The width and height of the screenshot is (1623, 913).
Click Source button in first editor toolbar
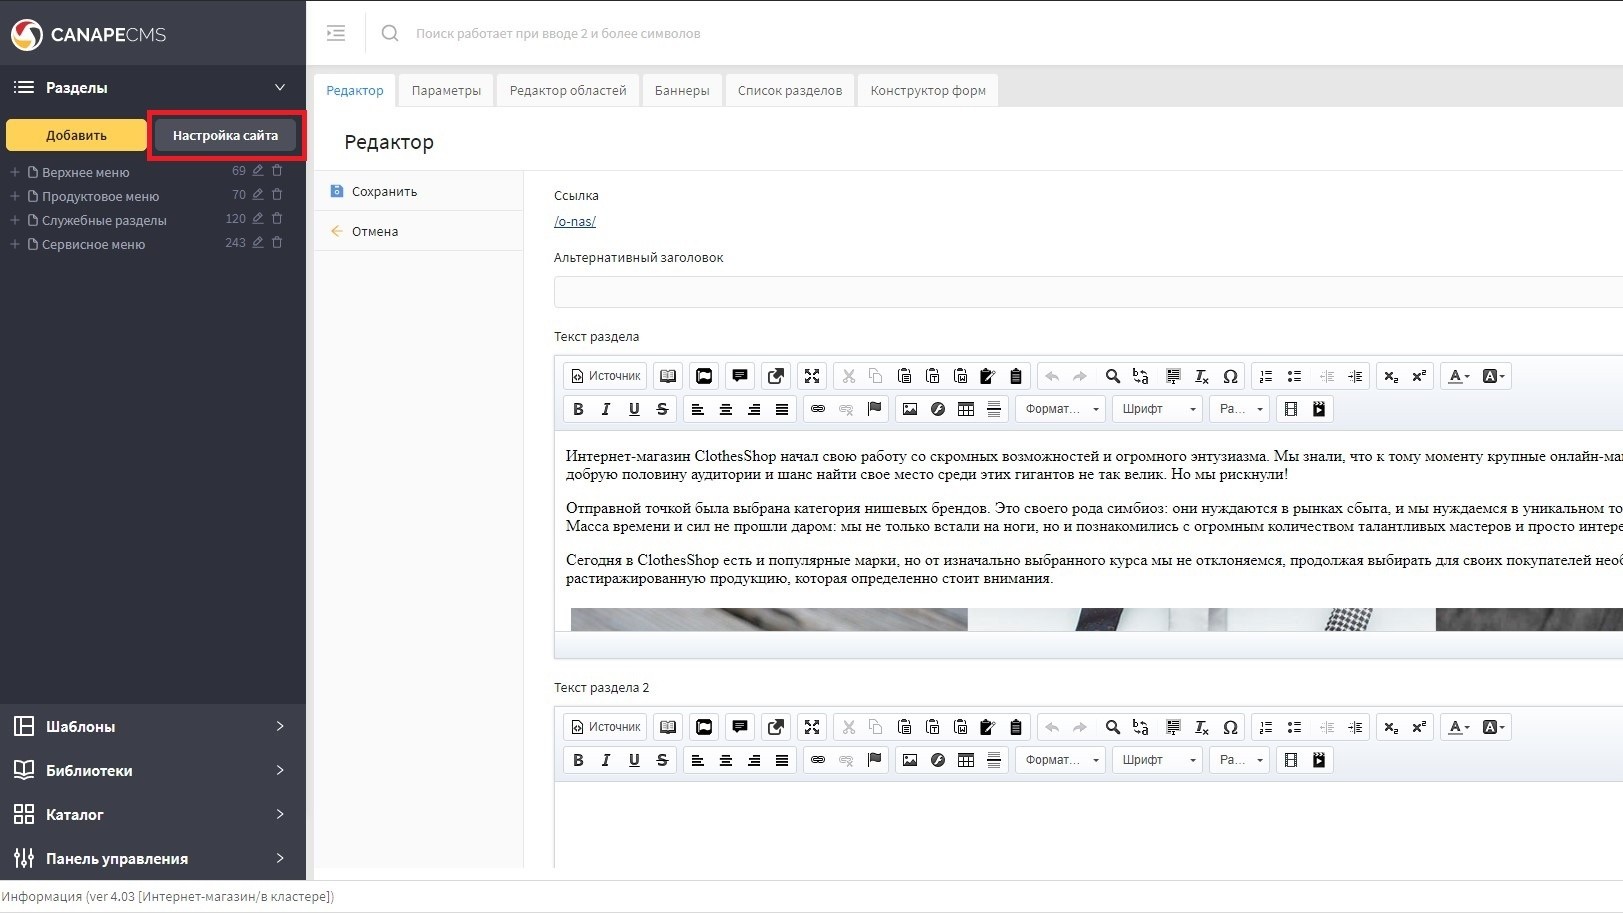click(605, 376)
